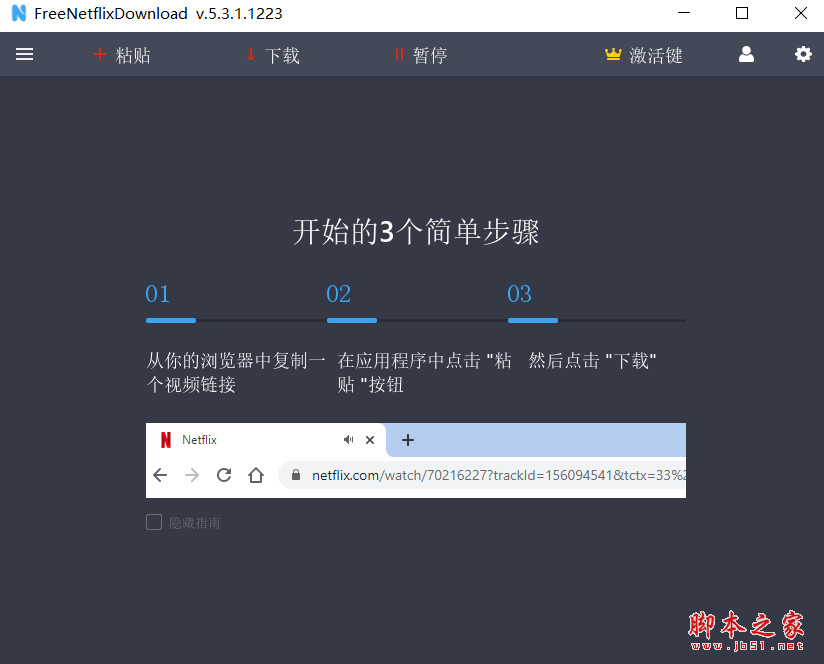
Task: Open the hamburger menu
Action: 24,54
